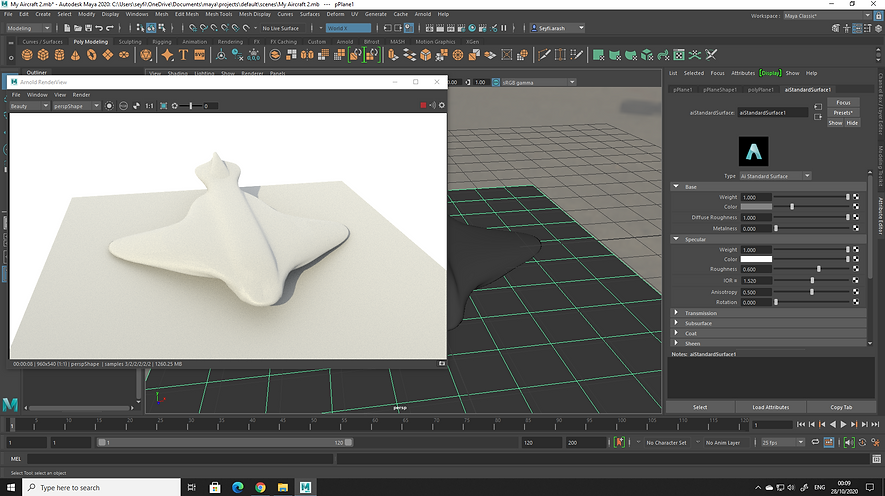Click the Copy Tab button
Image resolution: width=885 pixels, height=496 pixels.
tap(841, 407)
